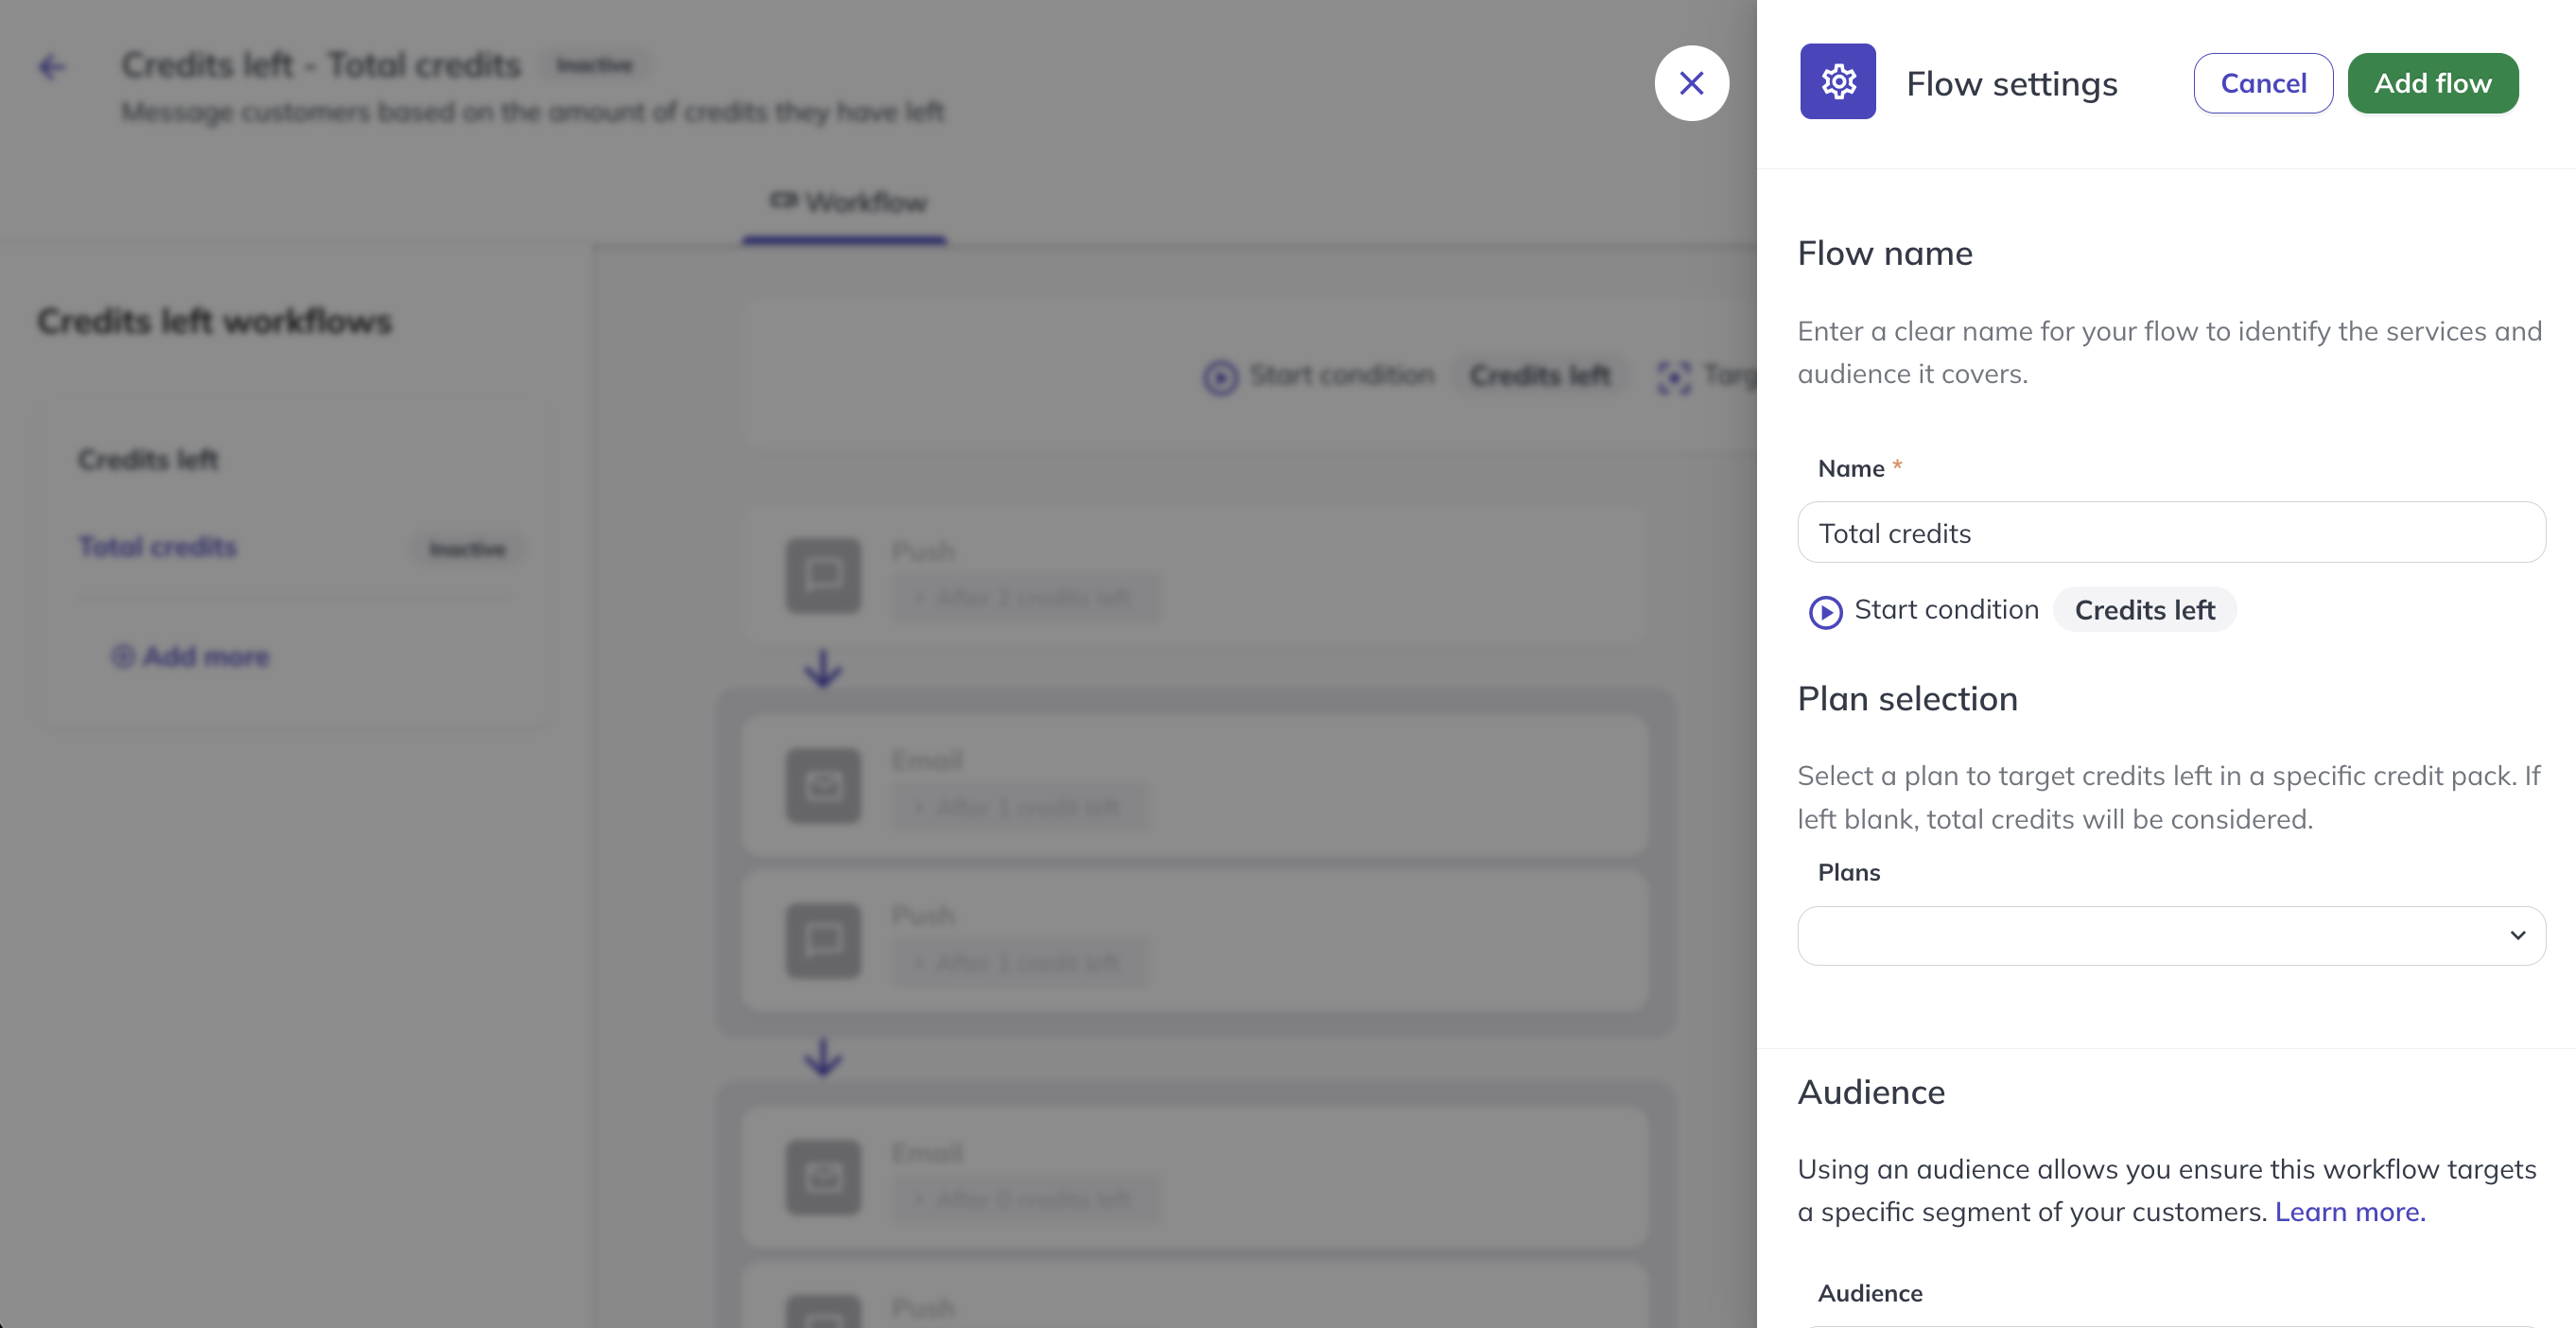
Task: Click the first Push step icon
Action: click(x=823, y=576)
